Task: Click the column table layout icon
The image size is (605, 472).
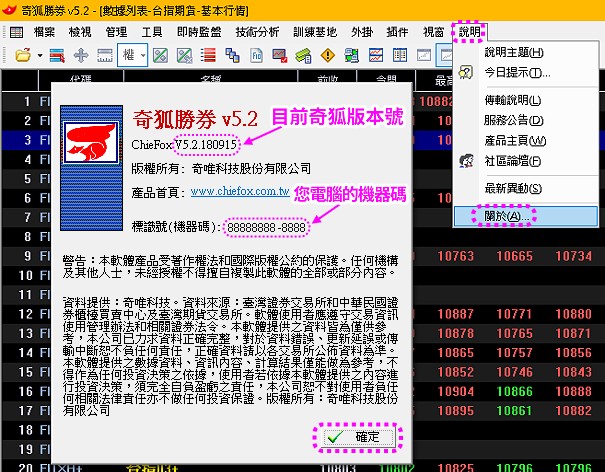Action: (400, 56)
